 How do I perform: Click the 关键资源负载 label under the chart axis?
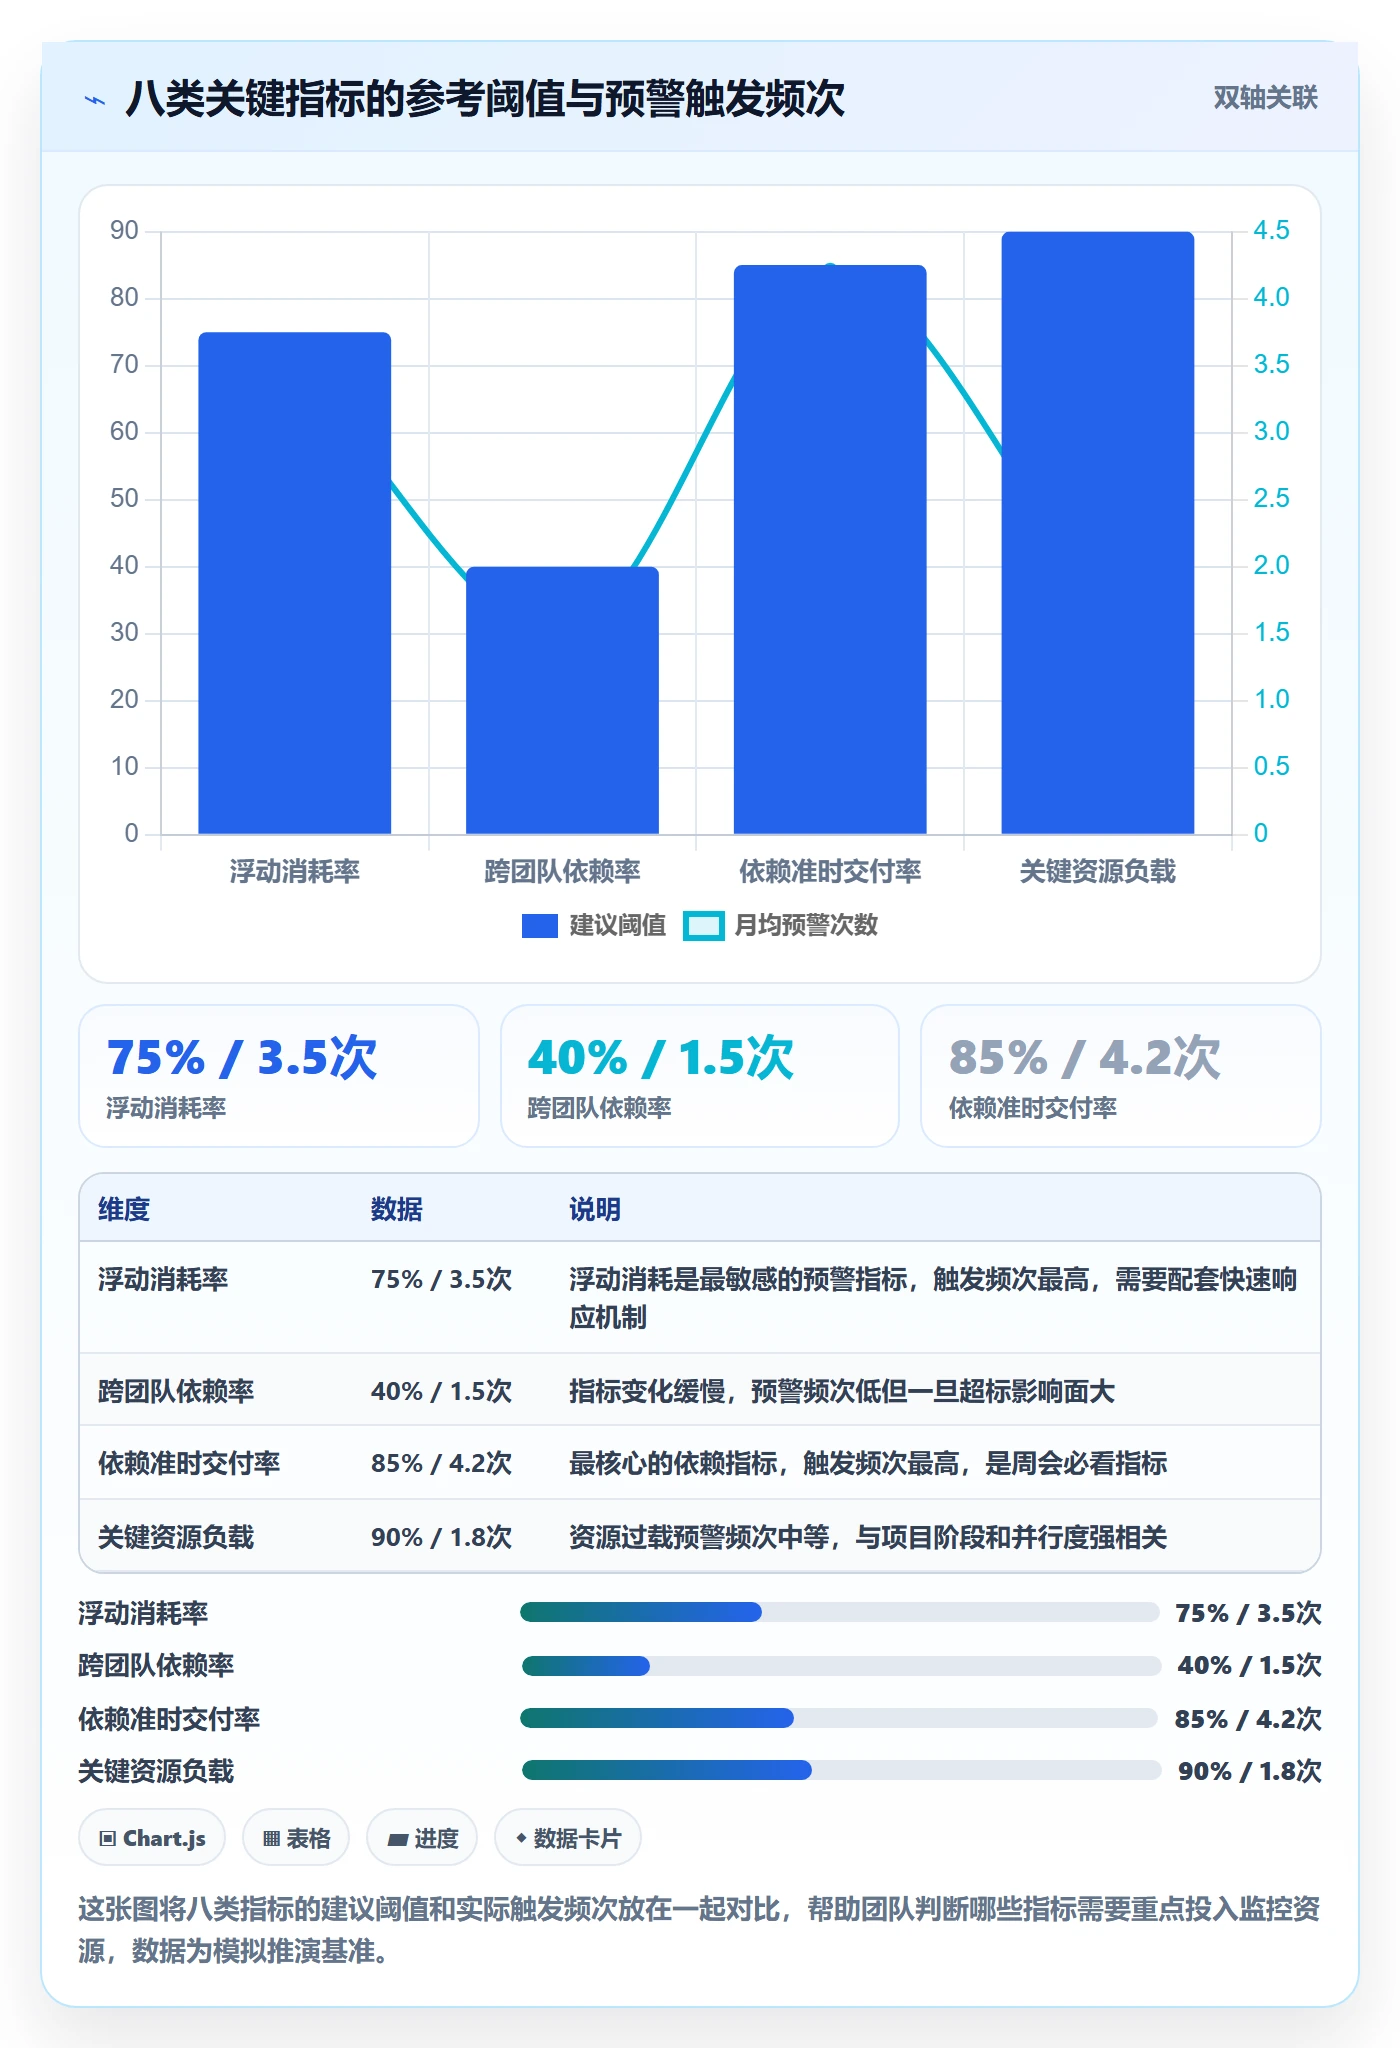coord(1098,872)
